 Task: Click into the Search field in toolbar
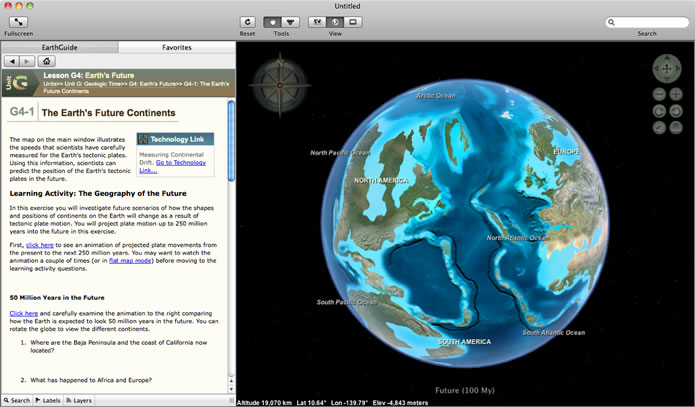point(647,22)
